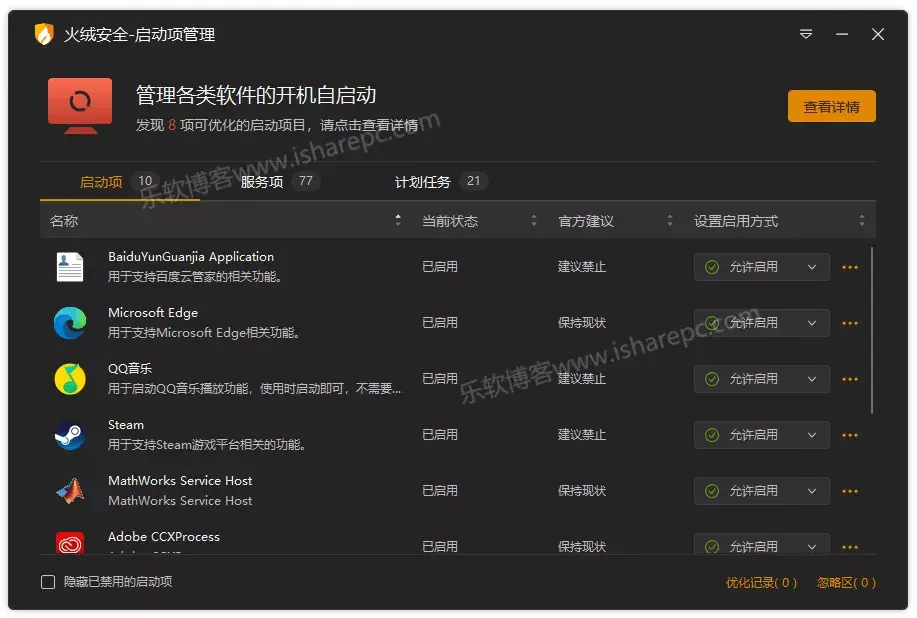The width and height of the screenshot is (917, 618).
Task: Select the Microsoft Edge name text
Action: tap(153, 313)
